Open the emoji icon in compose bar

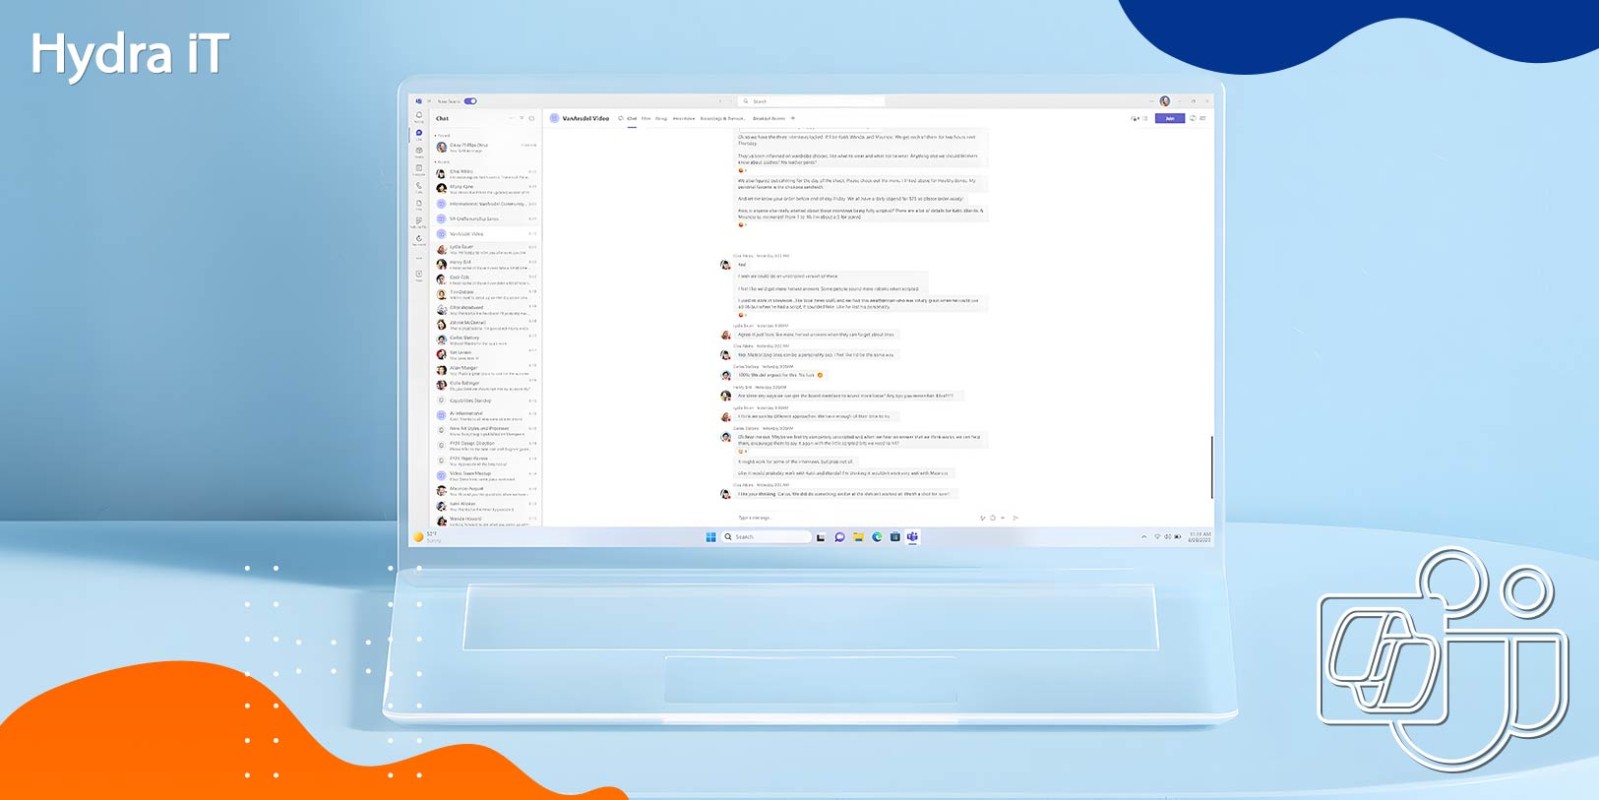(x=993, y=518)
